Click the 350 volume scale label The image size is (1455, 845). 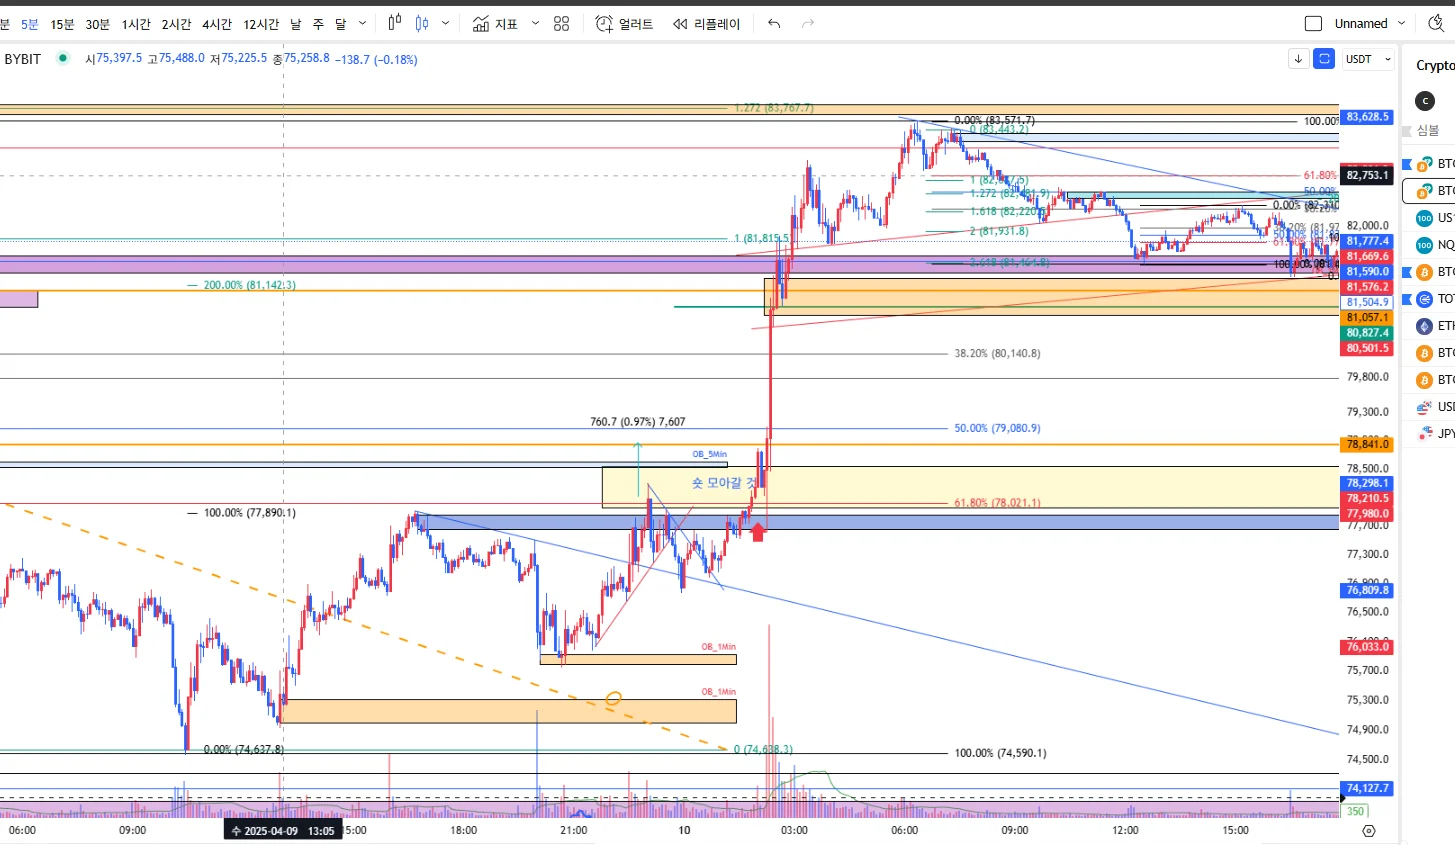pyautogui.click(x=1355, y=811)
